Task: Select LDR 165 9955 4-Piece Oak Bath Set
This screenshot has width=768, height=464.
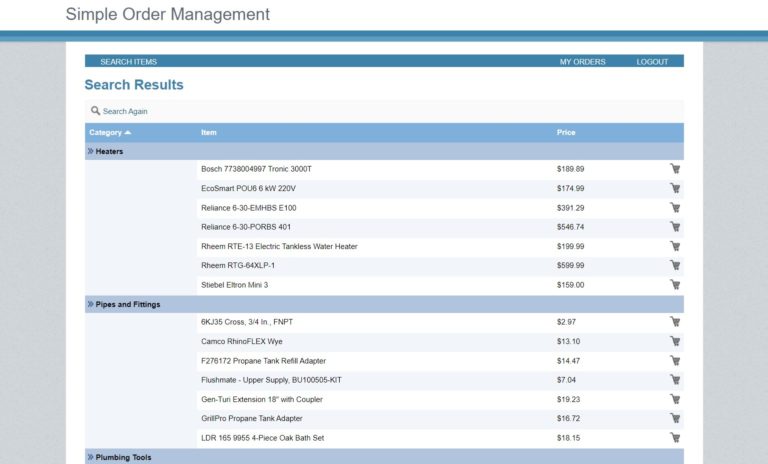Action: (263, 438)
